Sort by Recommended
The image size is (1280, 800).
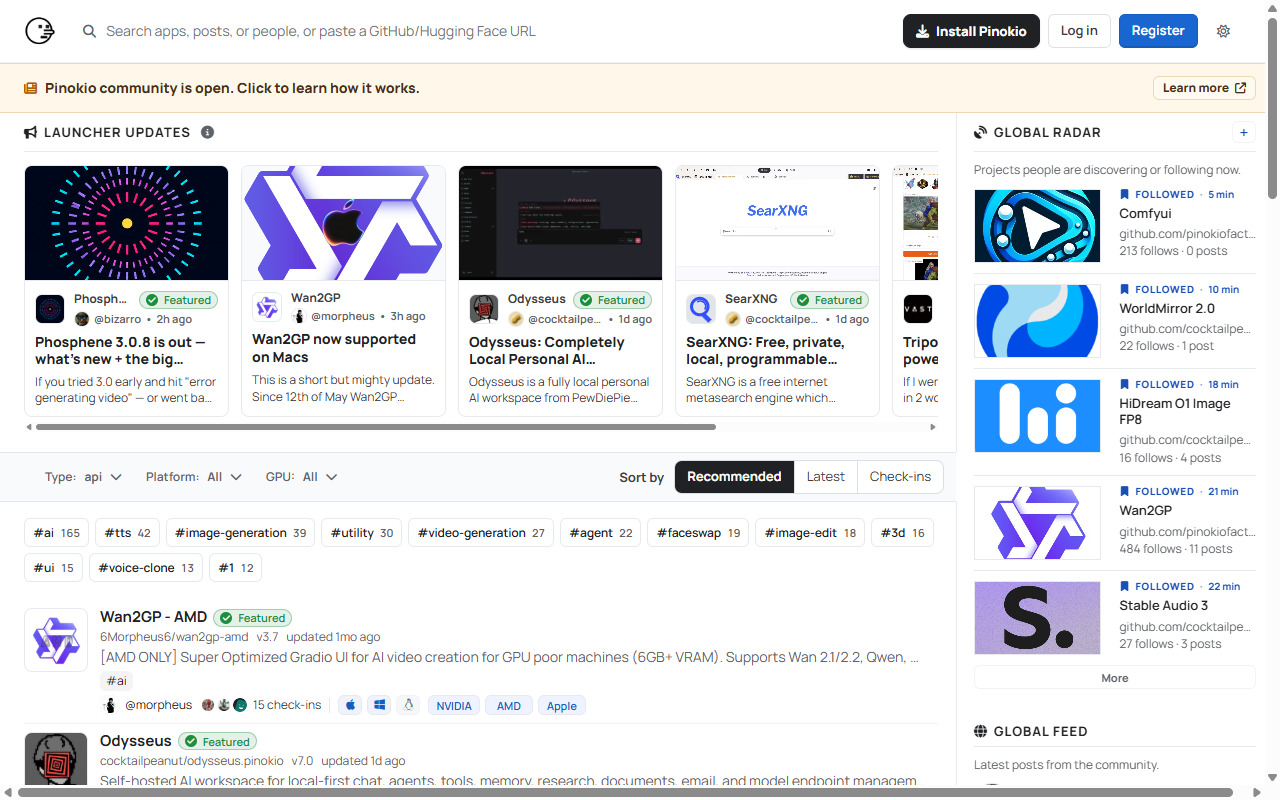tap(734, 477)
